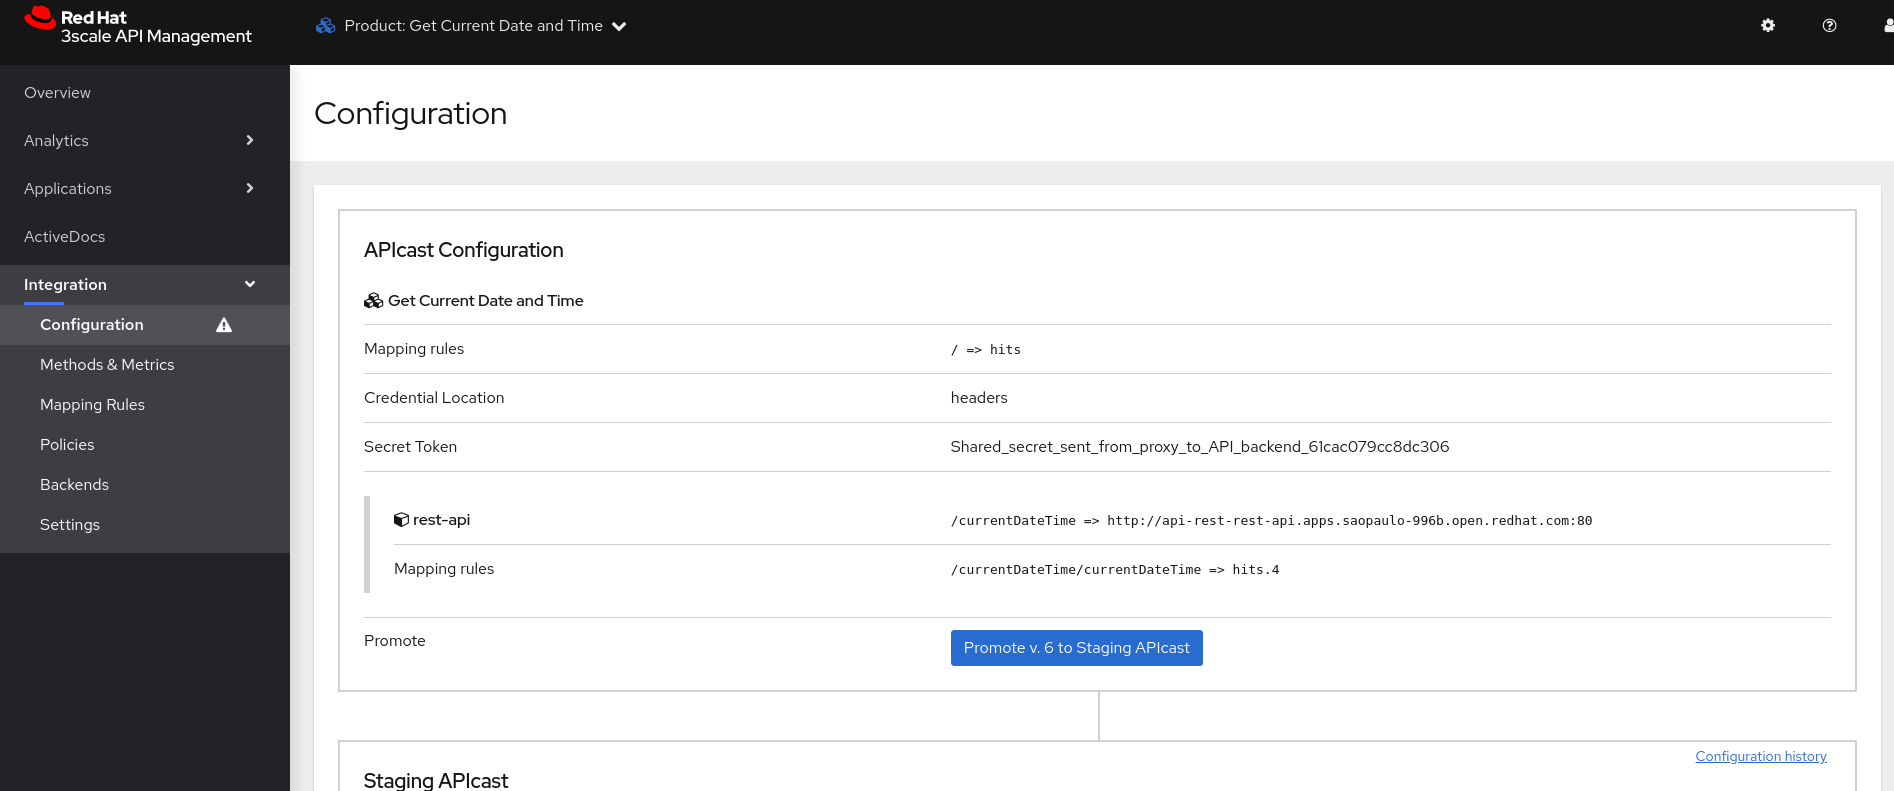The width and height of the screenshot is (1894, 791).
Task: Open the Product context dropdown
Action: 471,26
